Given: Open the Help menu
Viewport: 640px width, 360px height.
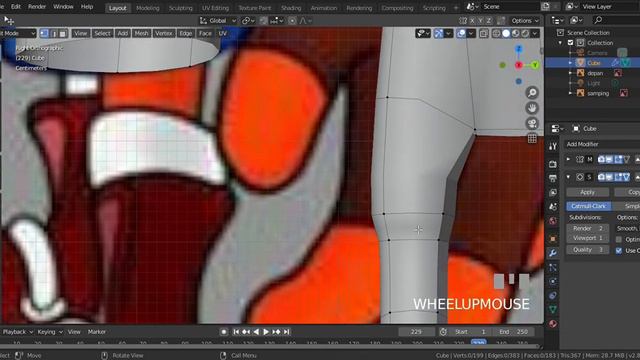Looking at the screenshot, I should point(87,7).
